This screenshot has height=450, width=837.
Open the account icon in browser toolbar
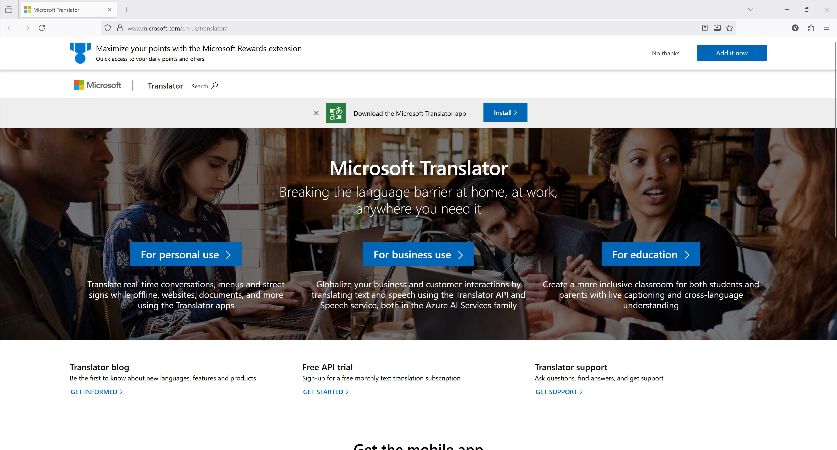pos(795,28)
